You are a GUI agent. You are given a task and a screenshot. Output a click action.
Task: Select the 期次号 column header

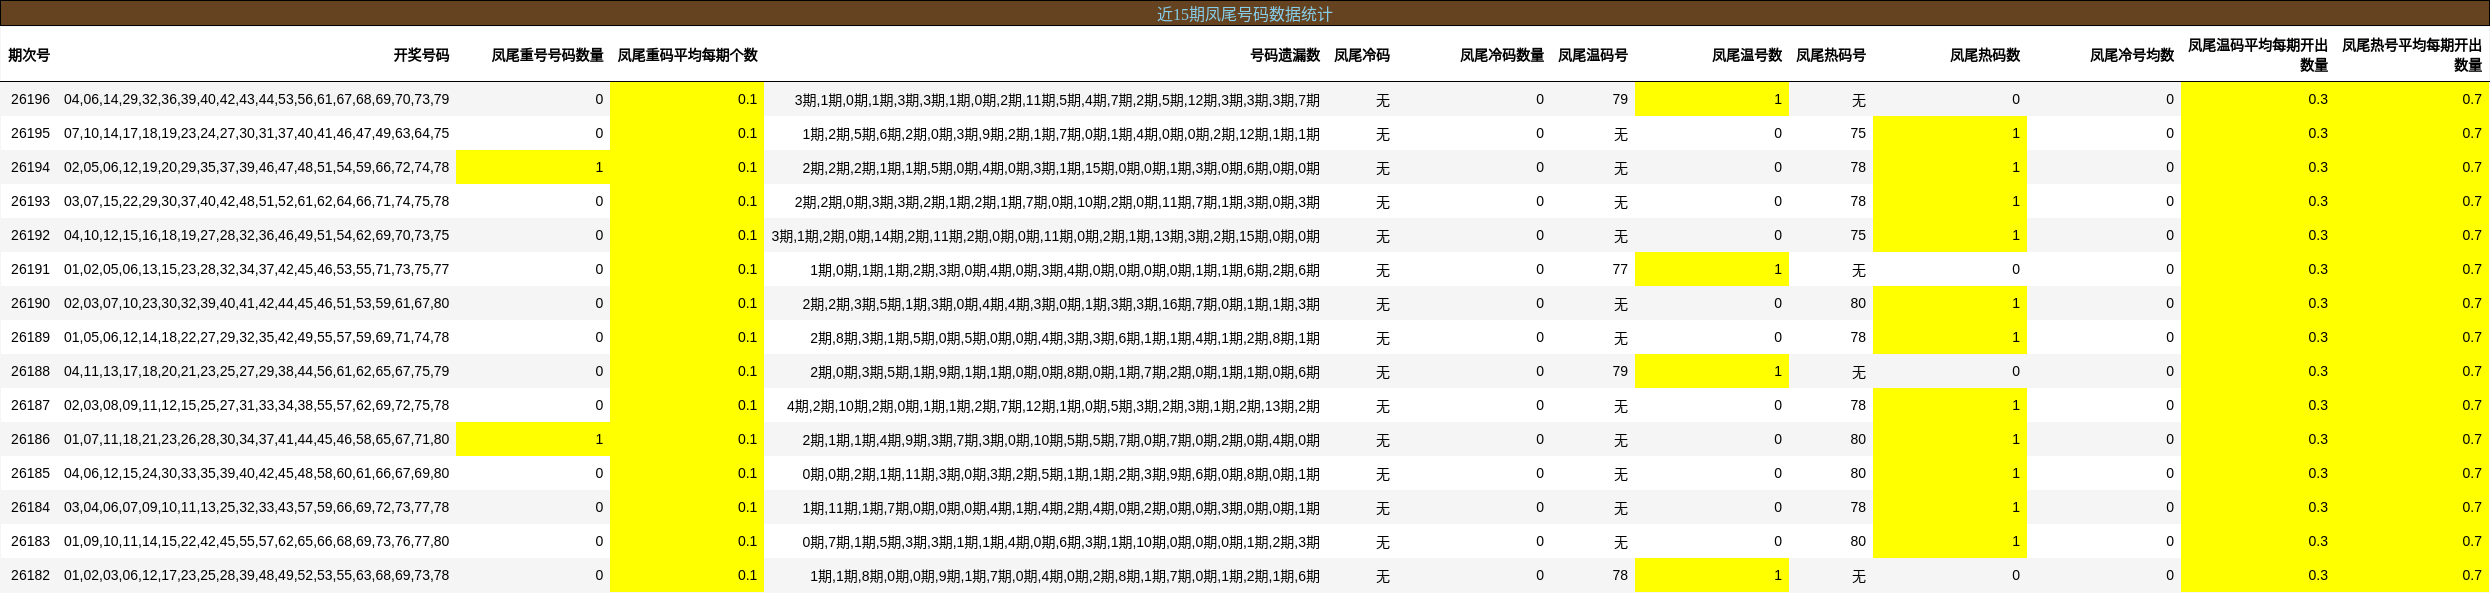[29, 55]
